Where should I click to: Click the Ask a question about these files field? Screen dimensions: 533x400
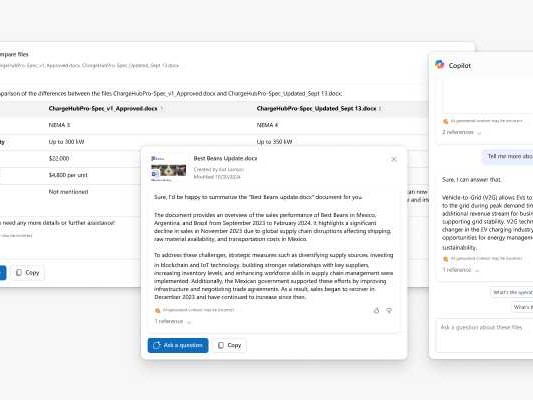pos(486,336)
